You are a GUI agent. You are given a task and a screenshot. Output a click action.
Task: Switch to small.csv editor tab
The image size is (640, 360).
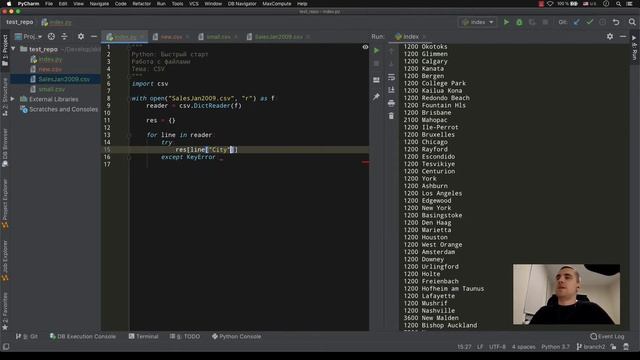click(x=218, y=37)
